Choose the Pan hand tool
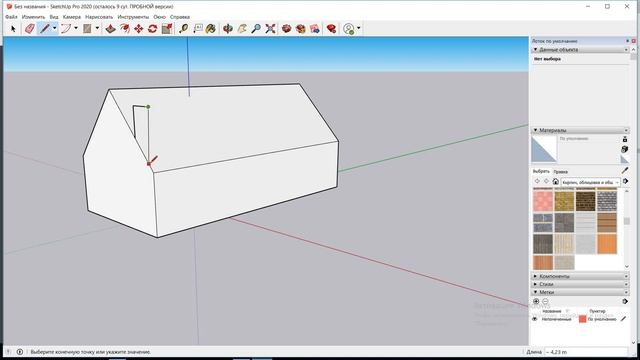This screenshot has height=360, width=640. [x=242, y=29]
